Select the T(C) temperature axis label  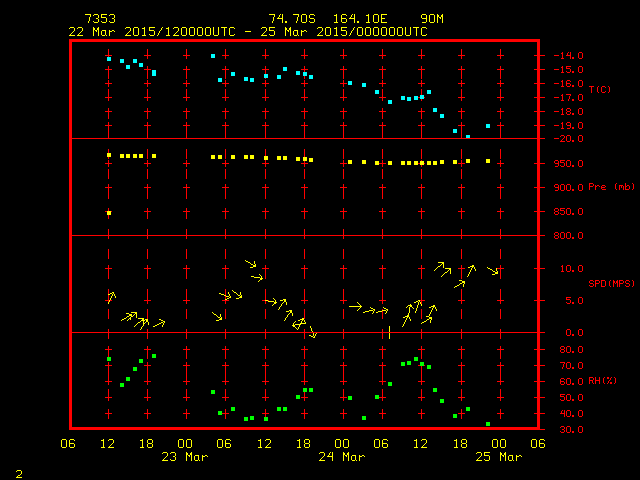coord(598,90)
